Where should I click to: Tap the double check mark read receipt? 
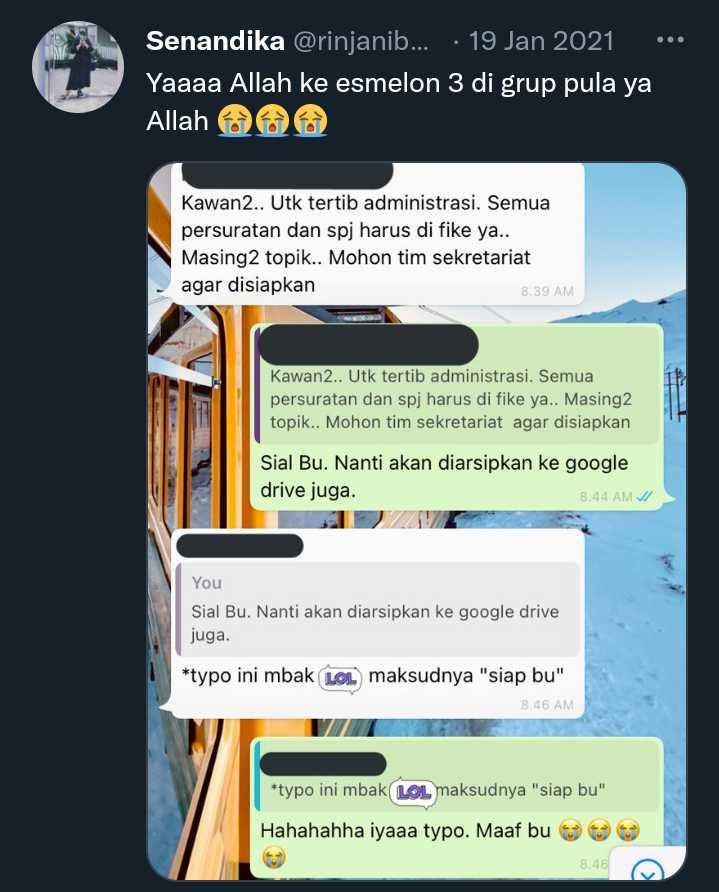pyautogui.click(x=644, y=497)
